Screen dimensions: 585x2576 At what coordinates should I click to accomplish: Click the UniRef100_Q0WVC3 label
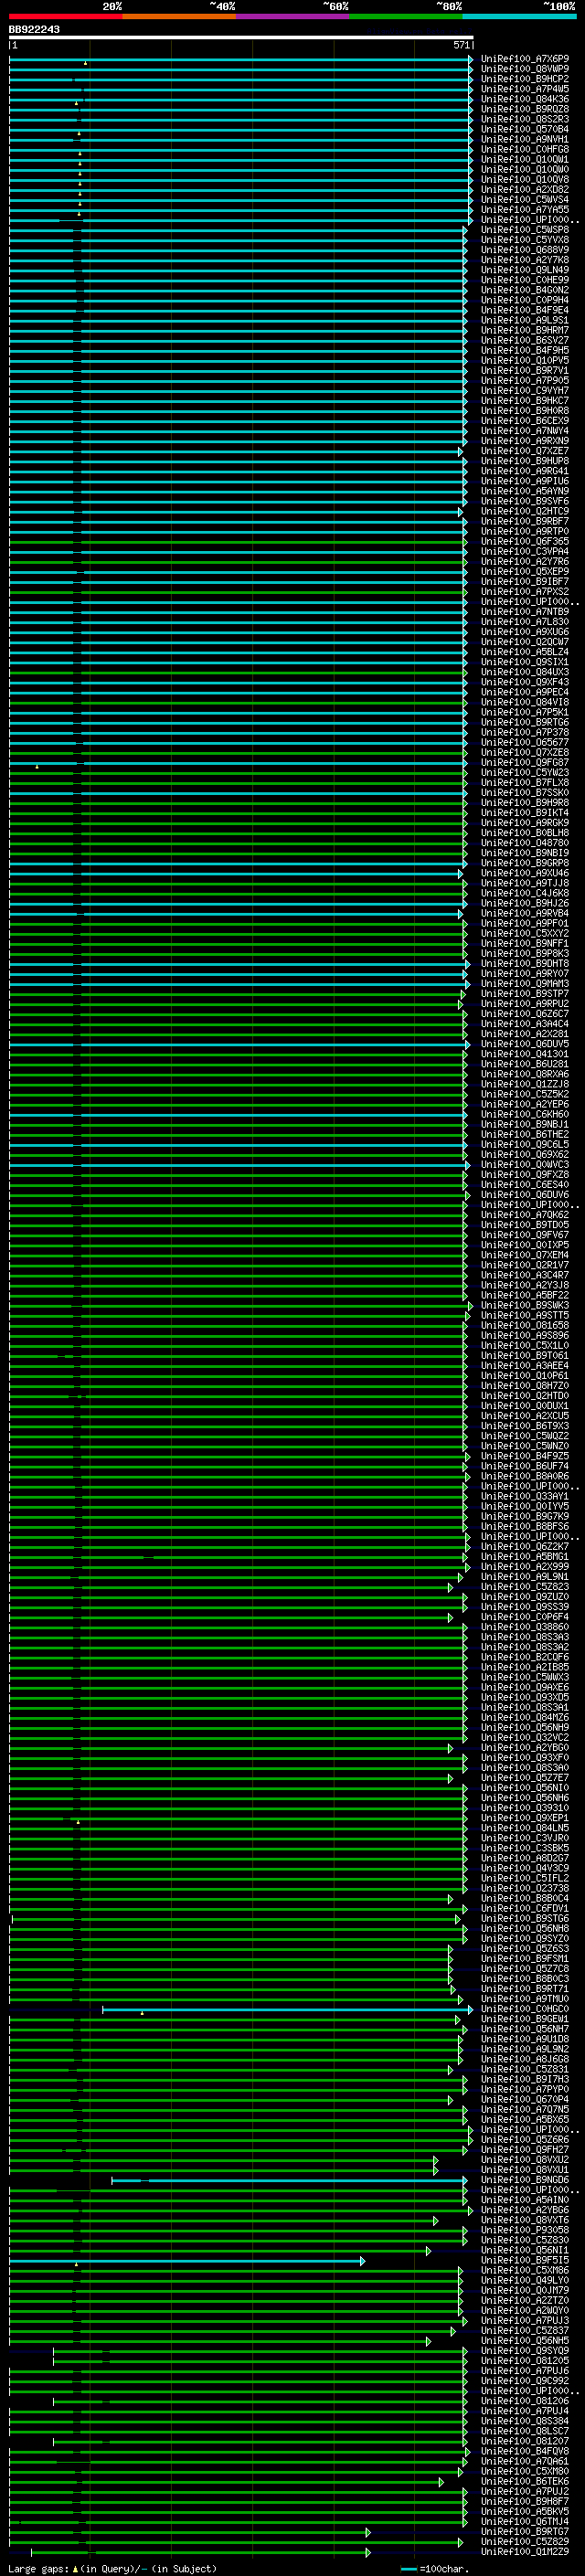point(524,1165)
